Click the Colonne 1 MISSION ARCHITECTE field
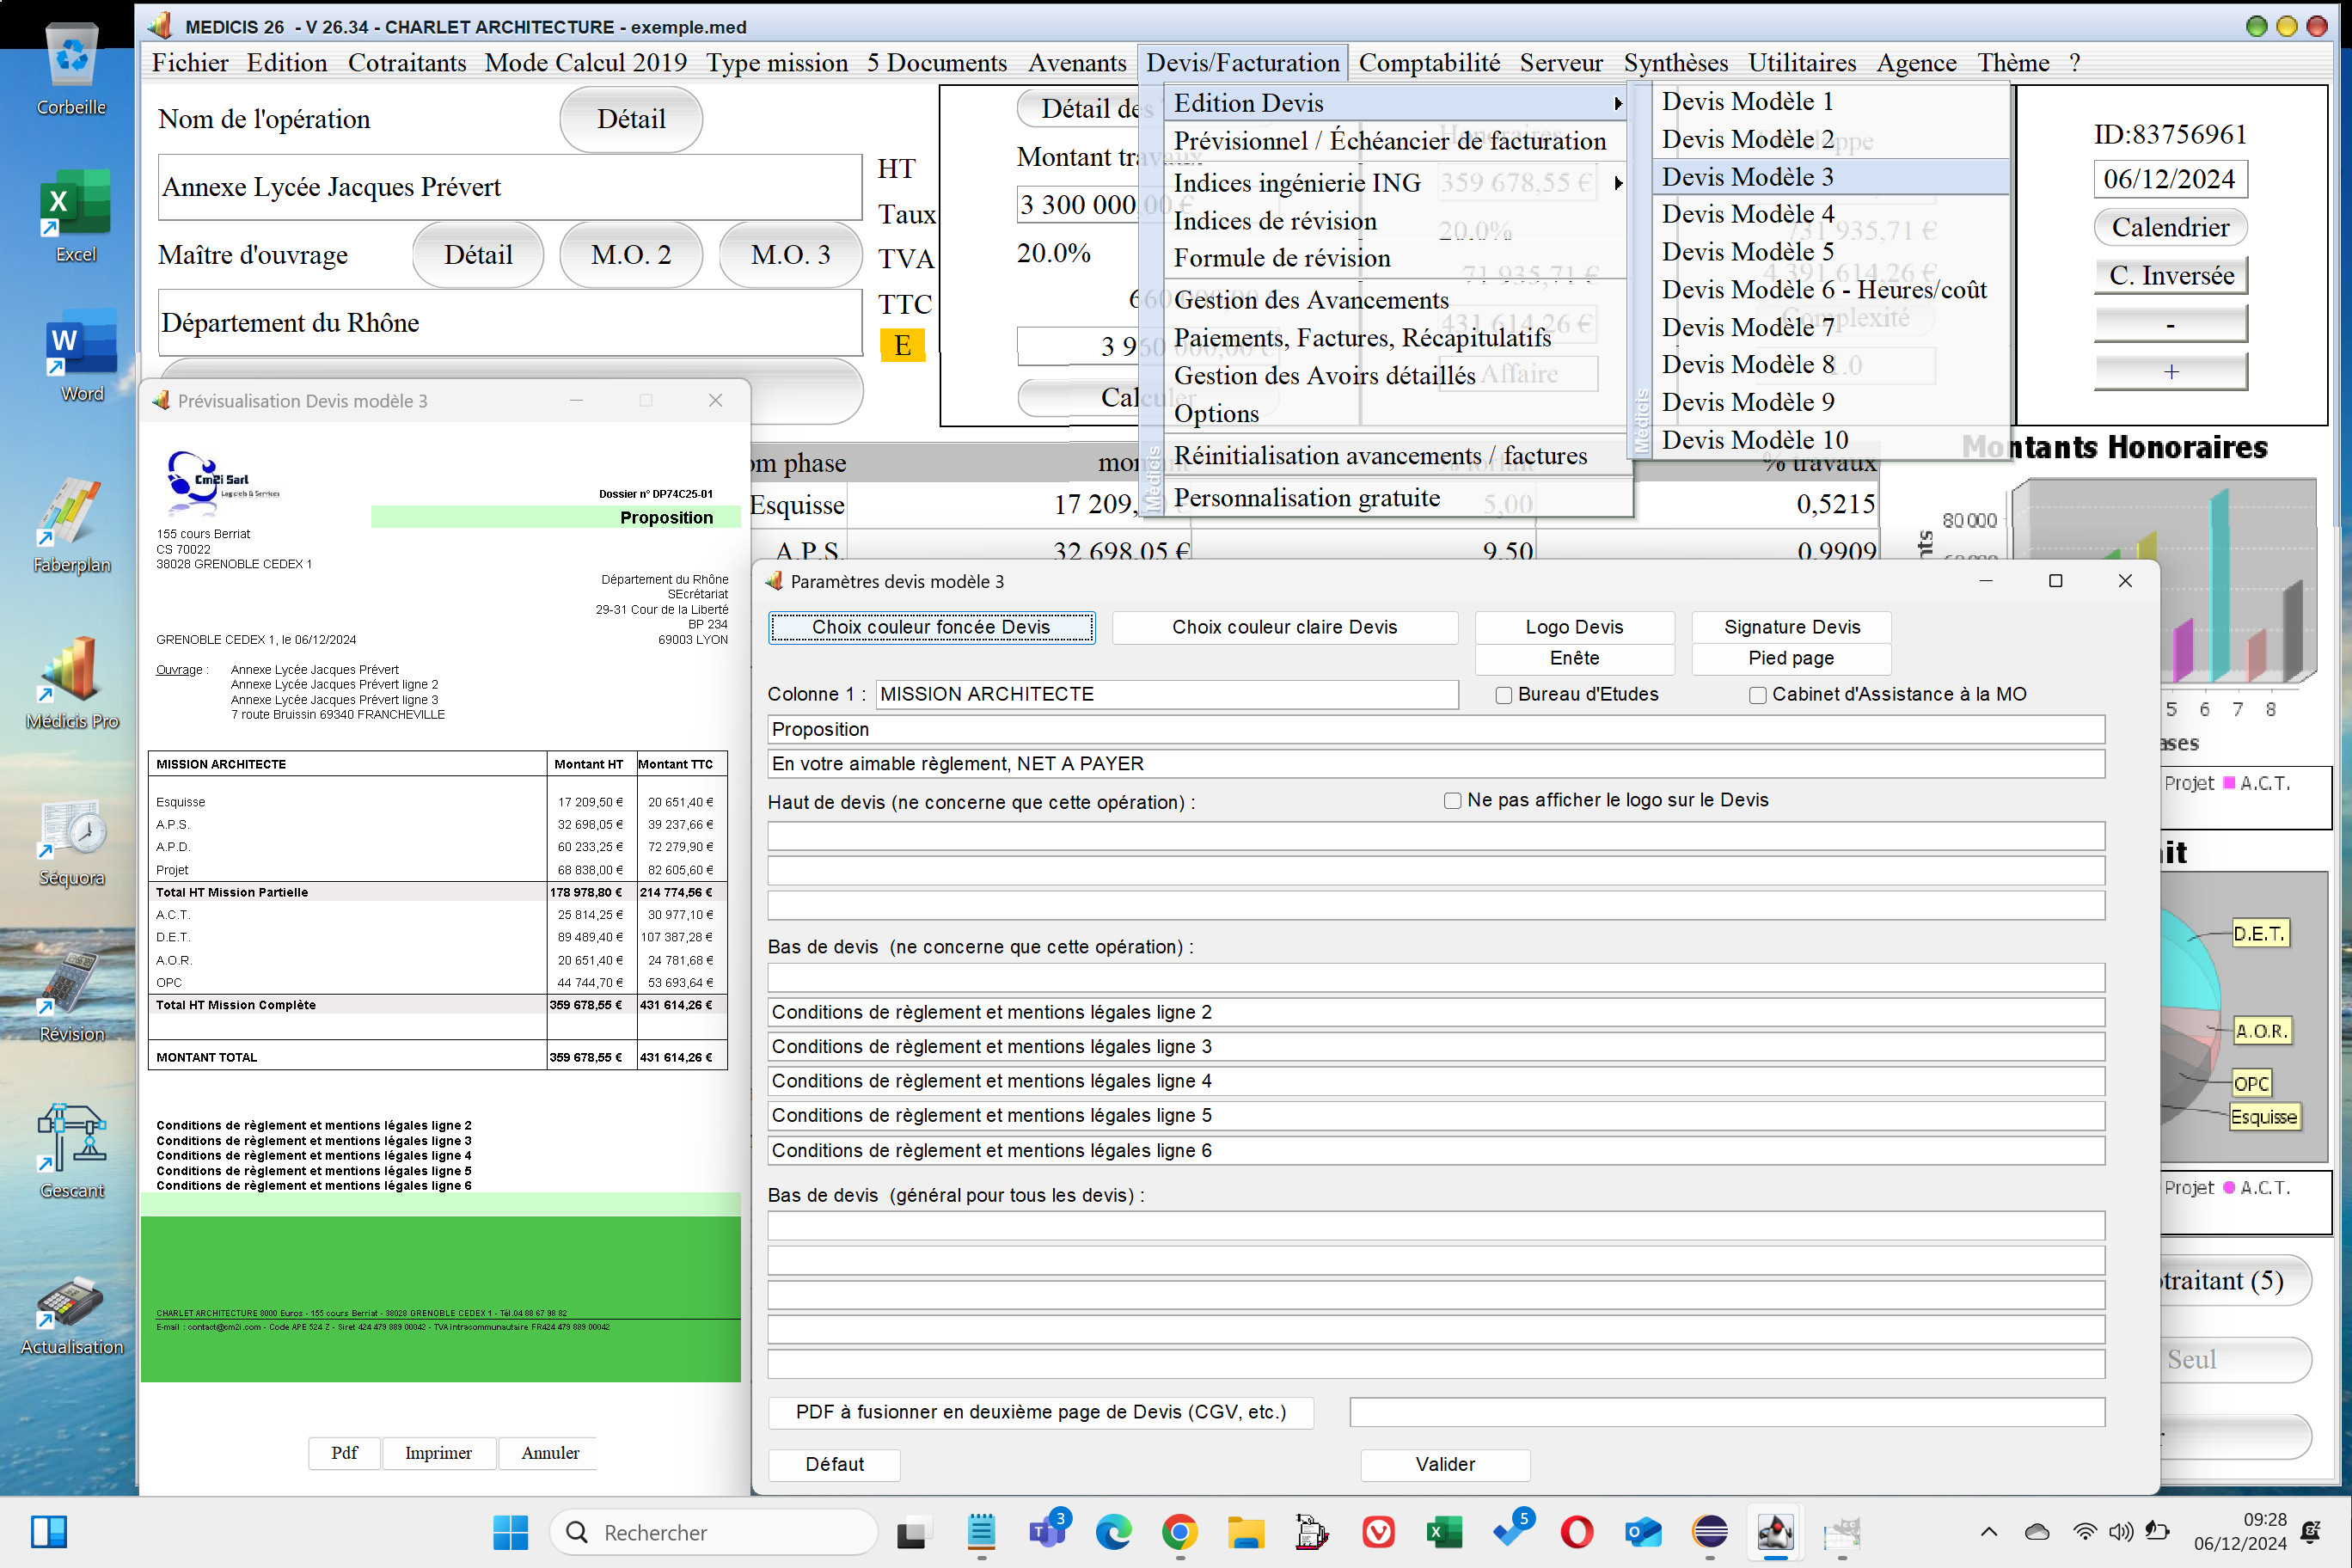 pyautogui.click(x=1167, y=694)
